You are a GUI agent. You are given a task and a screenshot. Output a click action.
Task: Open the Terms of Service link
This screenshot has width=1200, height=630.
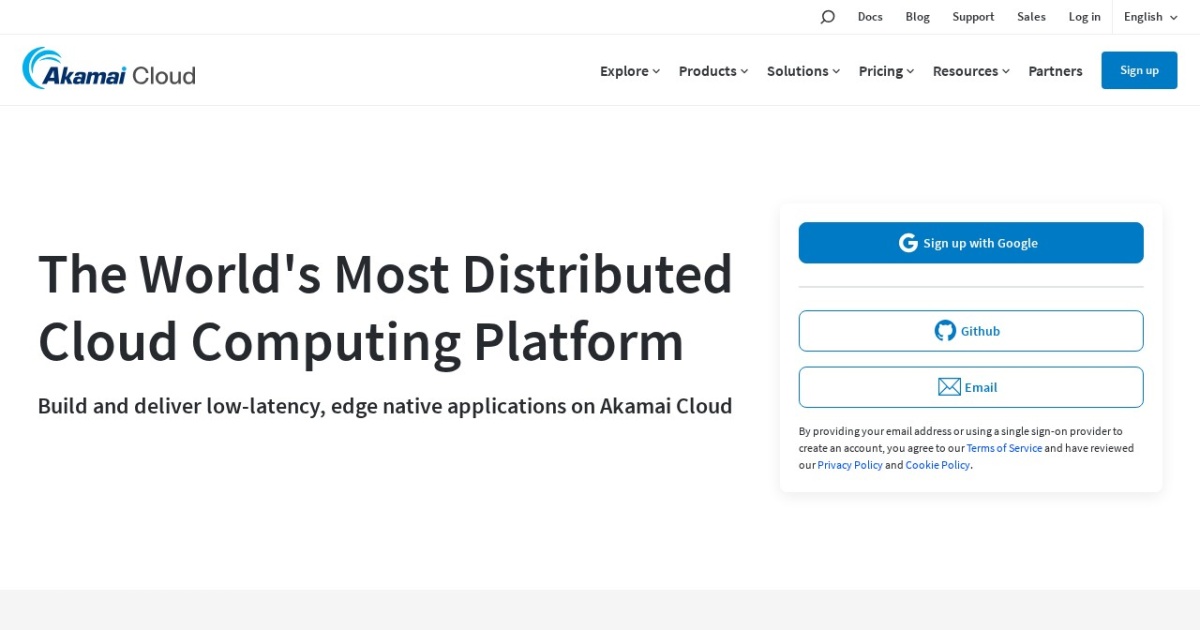click(x=1004, y=448)
